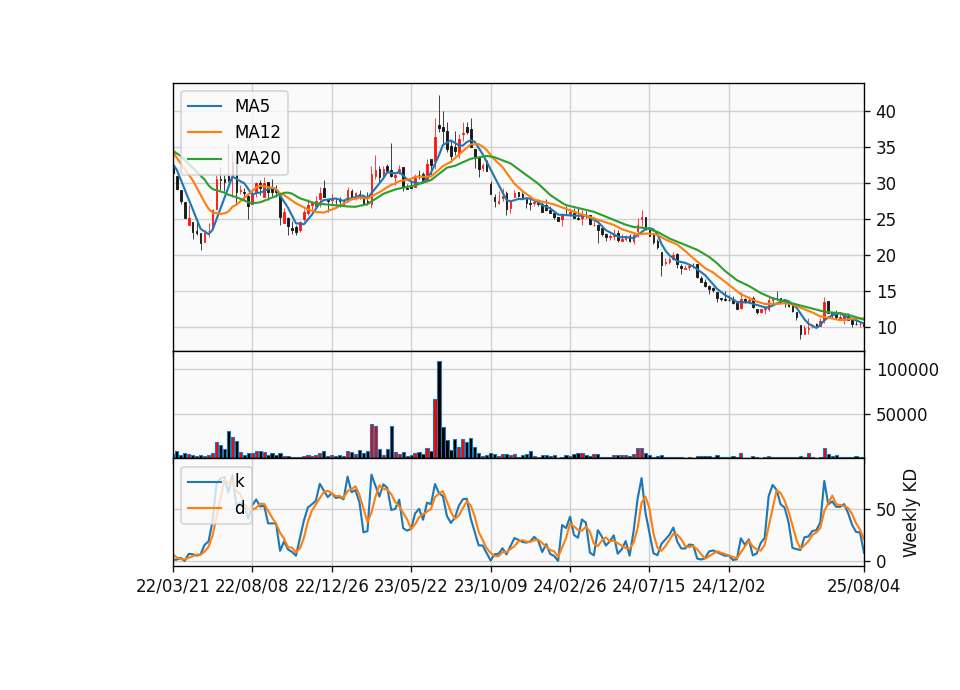
Task: Click the price axis value 10
Action: pyautogui.click(x=885, y=328)
